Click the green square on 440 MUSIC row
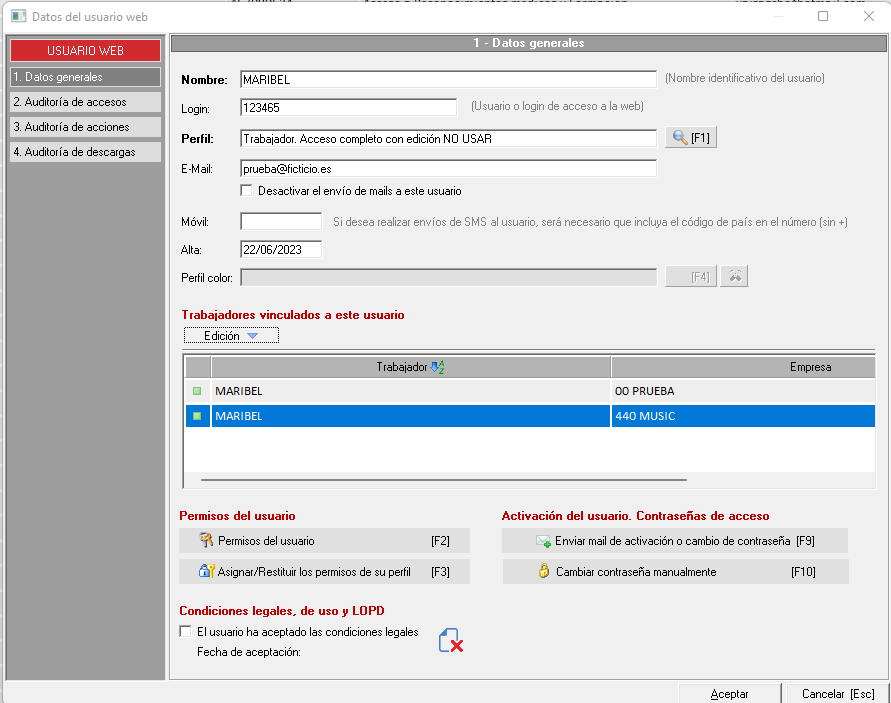 [197, 416]
